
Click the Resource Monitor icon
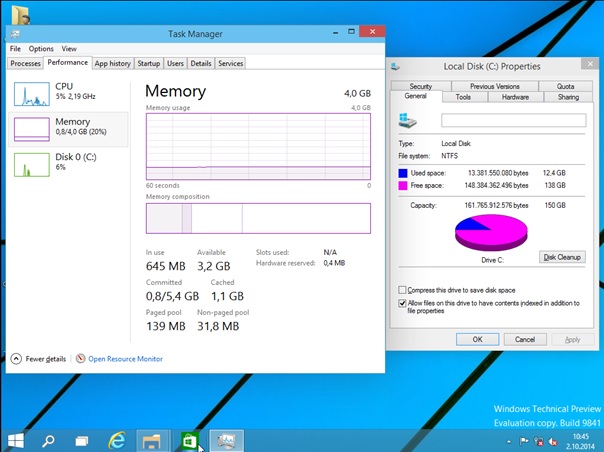[x=82, y=358]
